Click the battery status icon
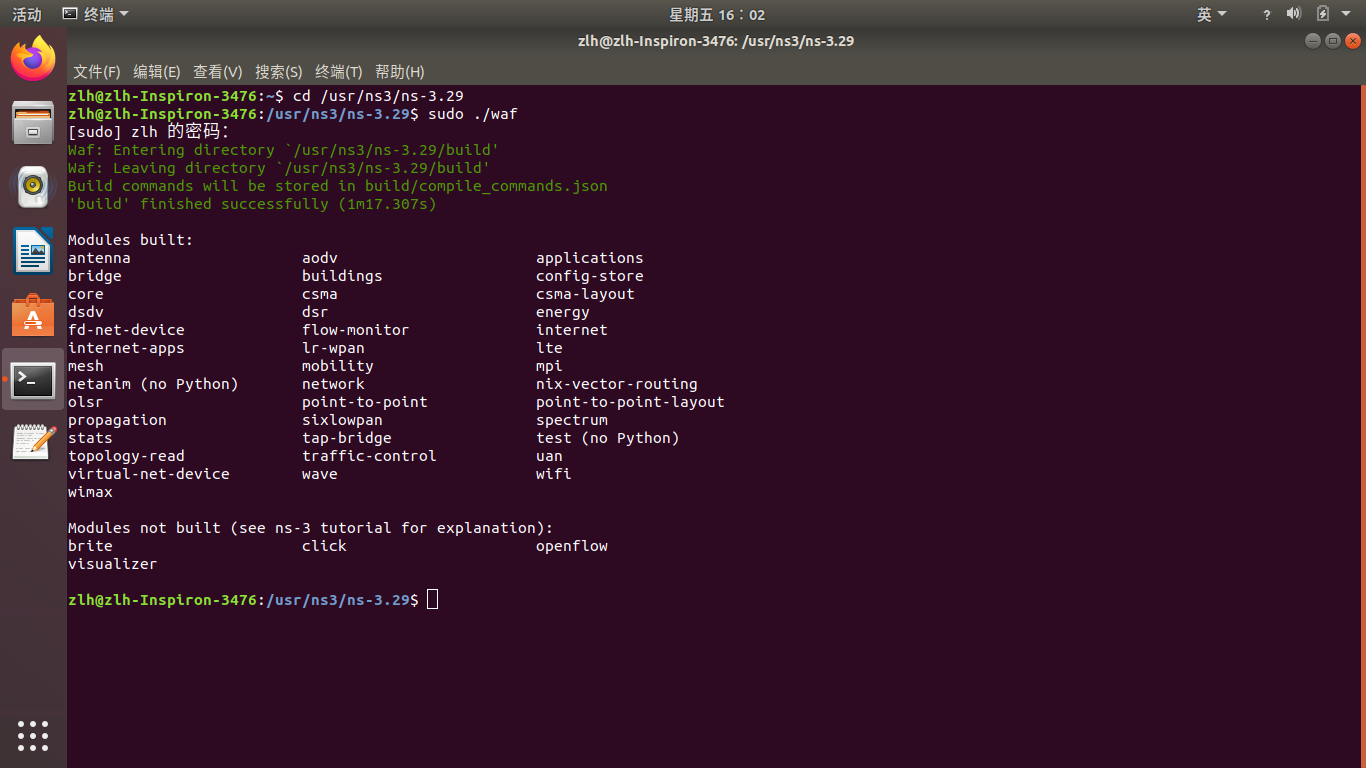 tap(1322, 14)
